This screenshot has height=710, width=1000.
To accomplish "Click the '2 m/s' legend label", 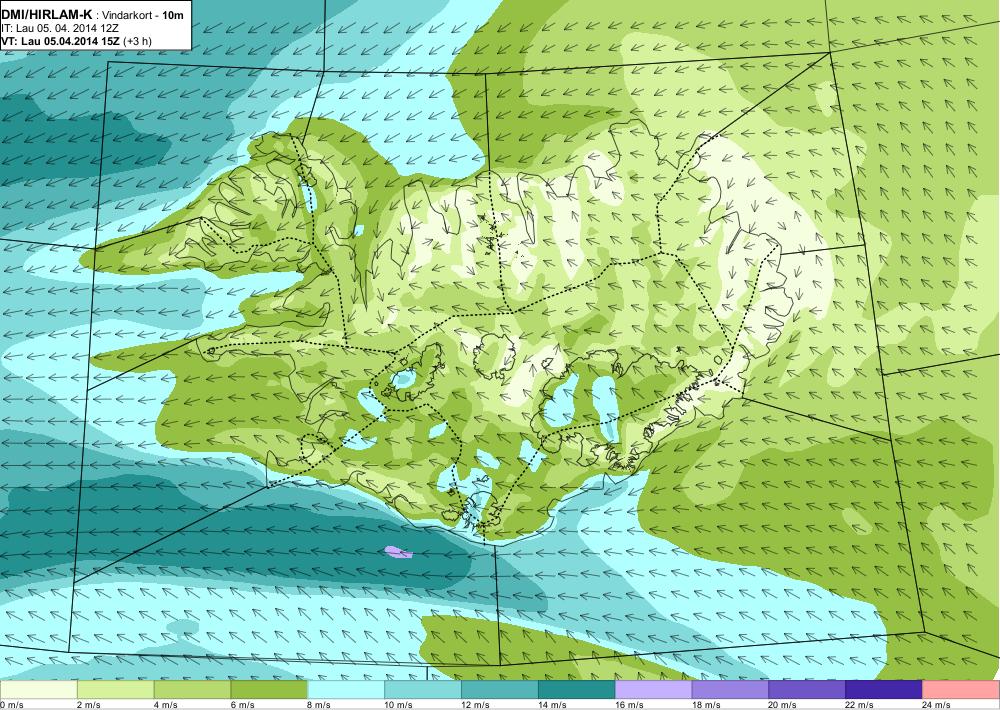I will [x=89, y=705].
